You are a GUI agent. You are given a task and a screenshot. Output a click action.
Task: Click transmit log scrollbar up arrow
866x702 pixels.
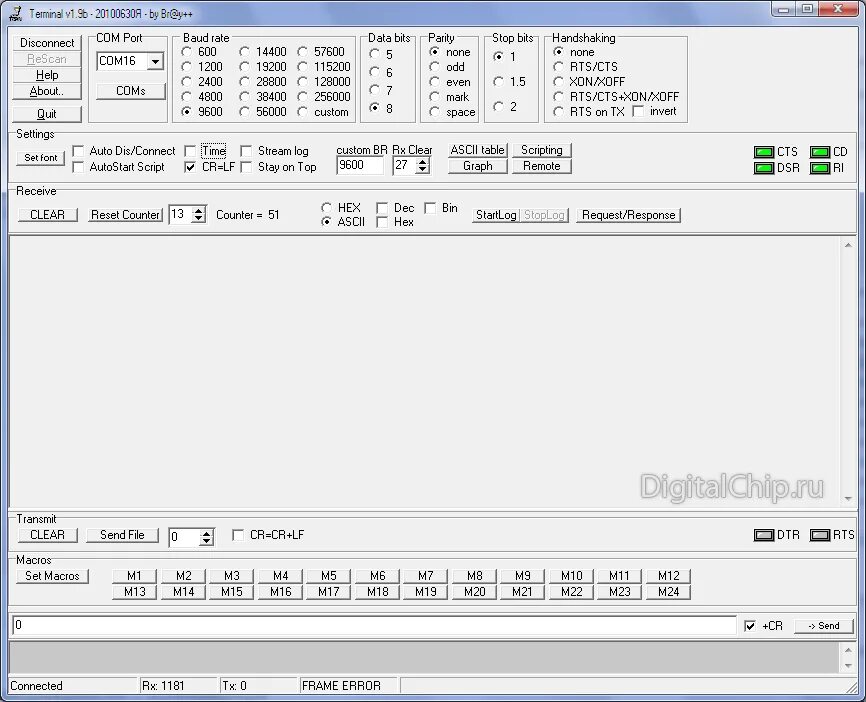point(848,650)
